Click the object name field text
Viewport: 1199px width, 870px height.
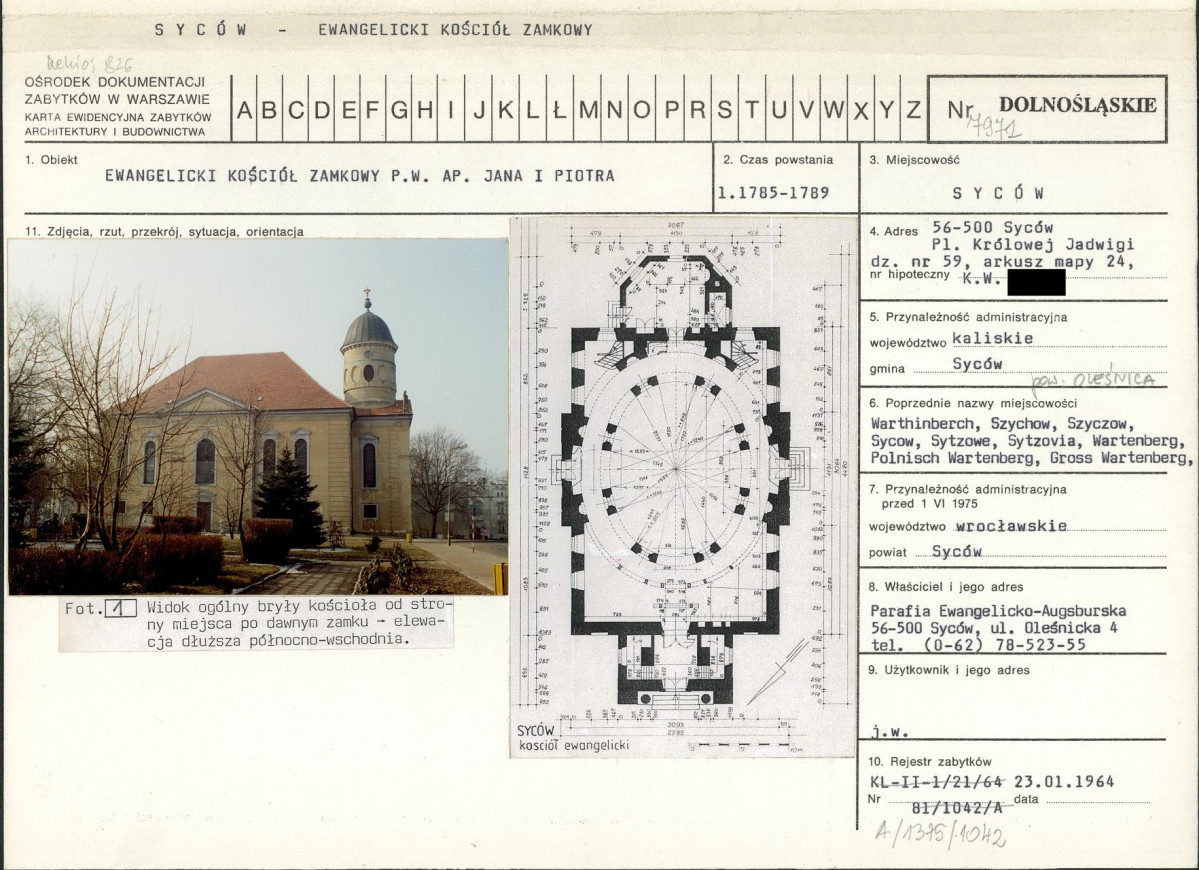359,176
